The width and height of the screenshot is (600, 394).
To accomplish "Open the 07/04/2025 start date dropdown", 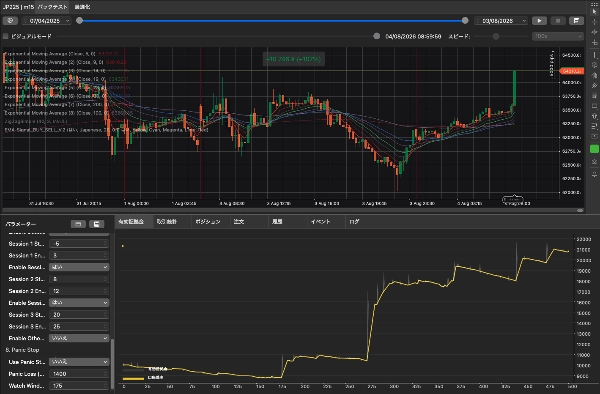I will point(47,21).
